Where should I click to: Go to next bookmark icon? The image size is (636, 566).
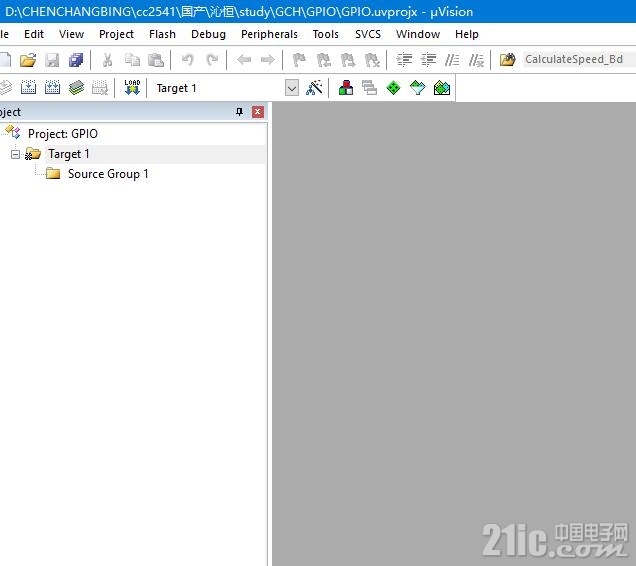click(x=348, y=60)
